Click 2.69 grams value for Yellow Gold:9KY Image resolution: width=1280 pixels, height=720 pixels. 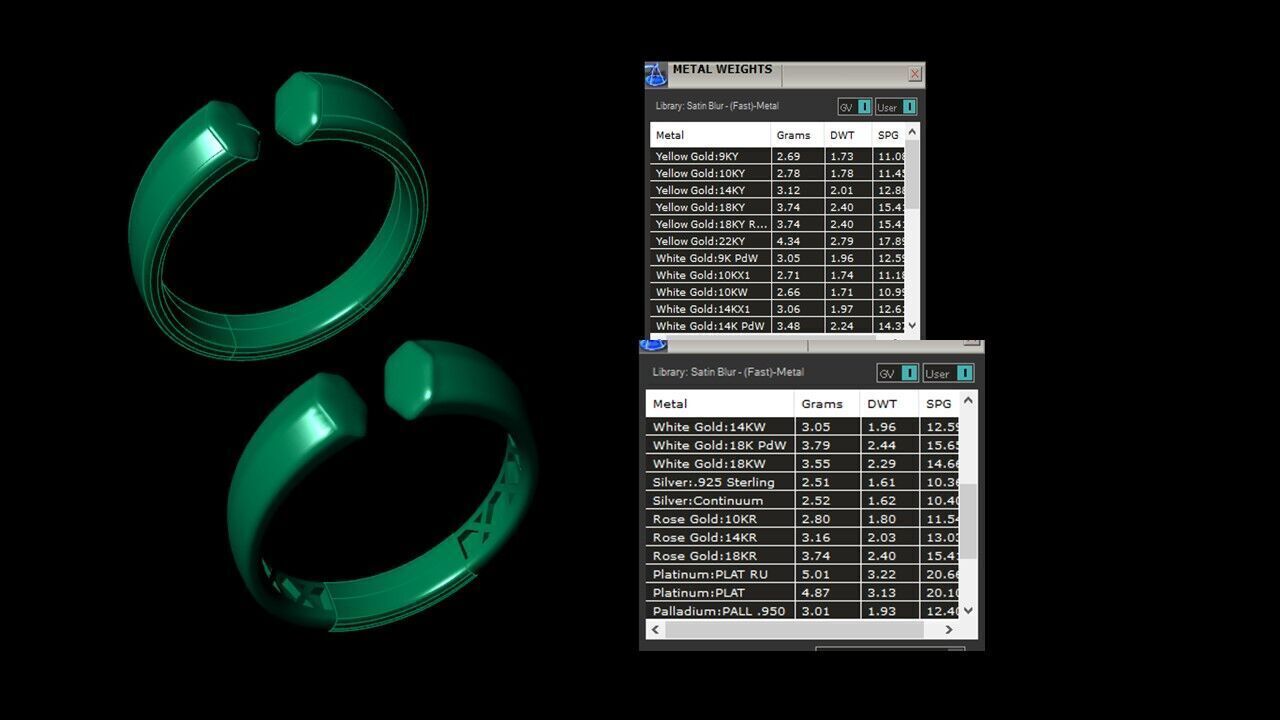pos(789,157)
